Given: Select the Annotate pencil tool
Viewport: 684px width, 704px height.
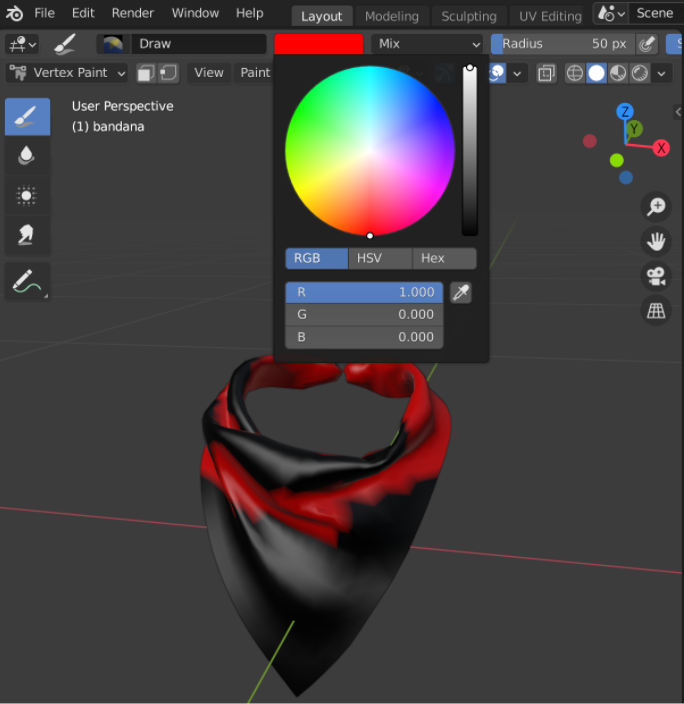Looking at the screenshot, I should pyautogui.click(x=27, y=283).
